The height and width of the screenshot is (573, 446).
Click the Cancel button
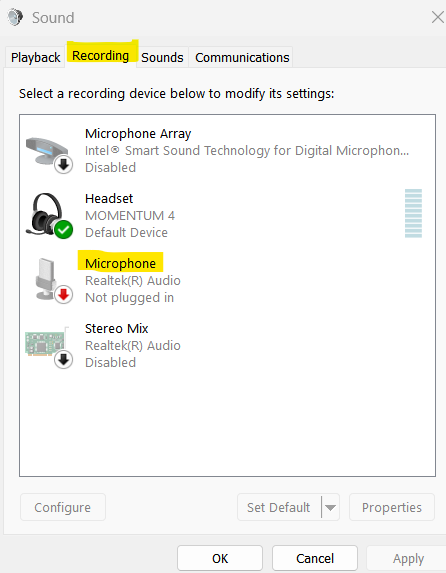tap(315, 558)
